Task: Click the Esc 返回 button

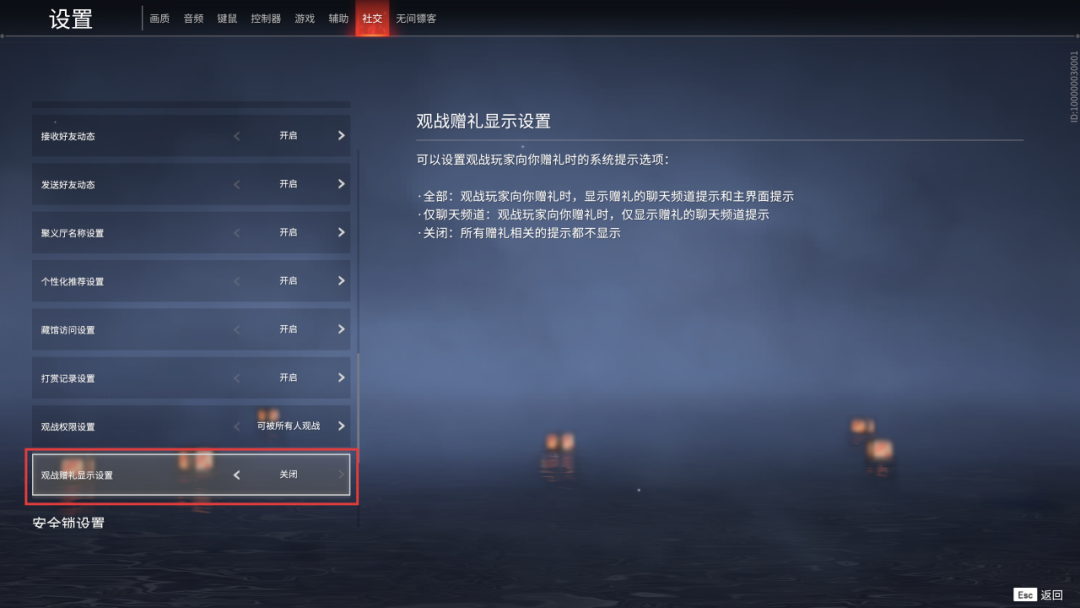Action: [1039, 595]
